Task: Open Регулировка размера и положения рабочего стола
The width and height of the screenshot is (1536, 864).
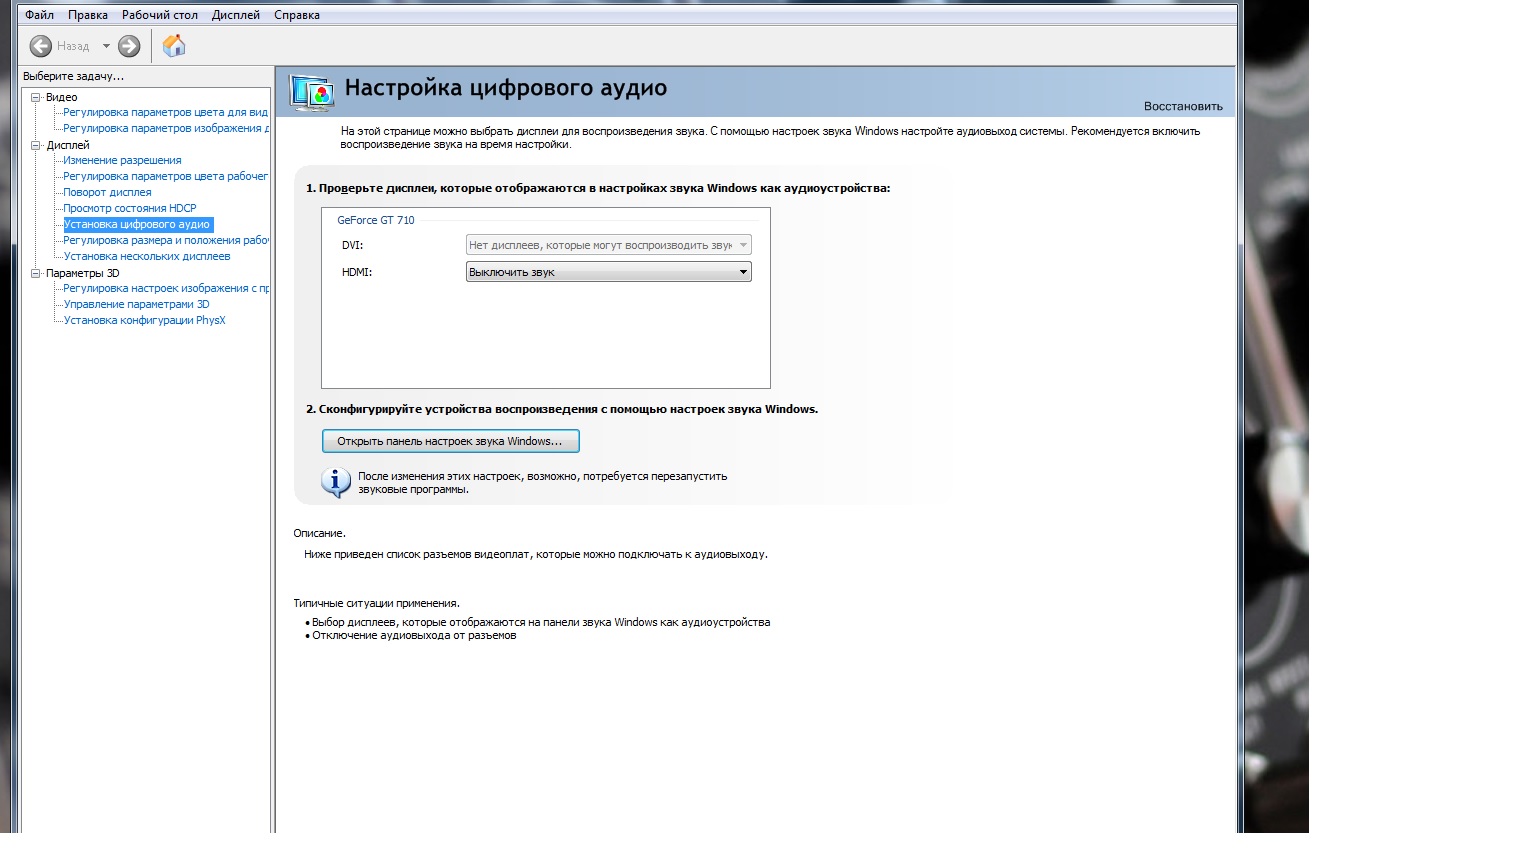Action: coord(166,240)
